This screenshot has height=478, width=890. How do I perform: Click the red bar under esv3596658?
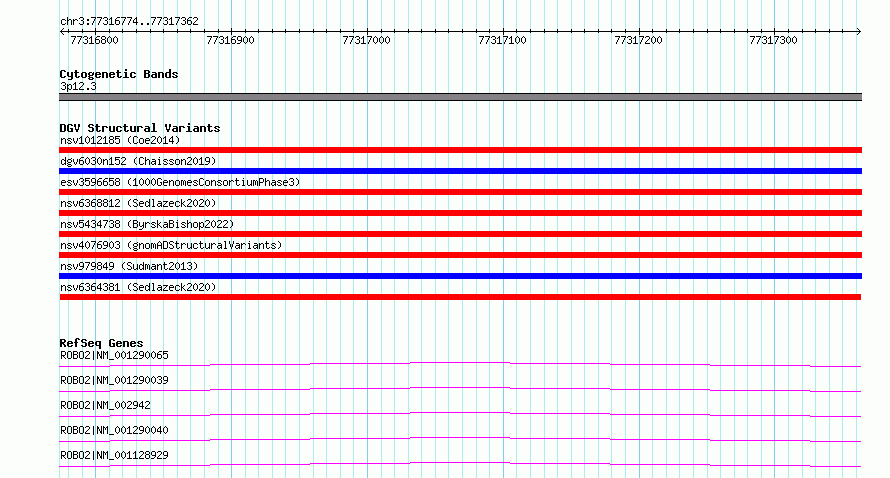460,192
